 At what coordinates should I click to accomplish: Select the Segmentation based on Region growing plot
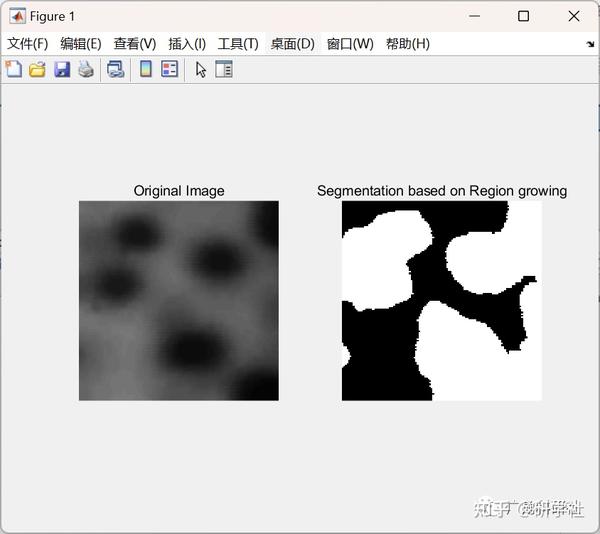(x=442, y=301)
